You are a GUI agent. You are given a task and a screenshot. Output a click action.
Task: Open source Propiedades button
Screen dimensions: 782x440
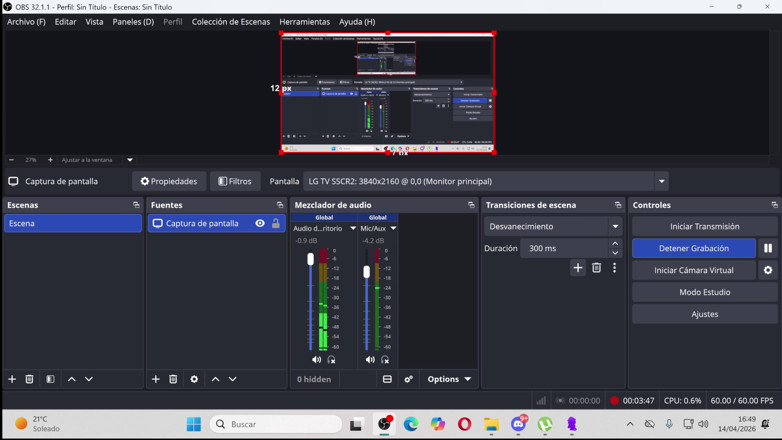pos(169,181)
